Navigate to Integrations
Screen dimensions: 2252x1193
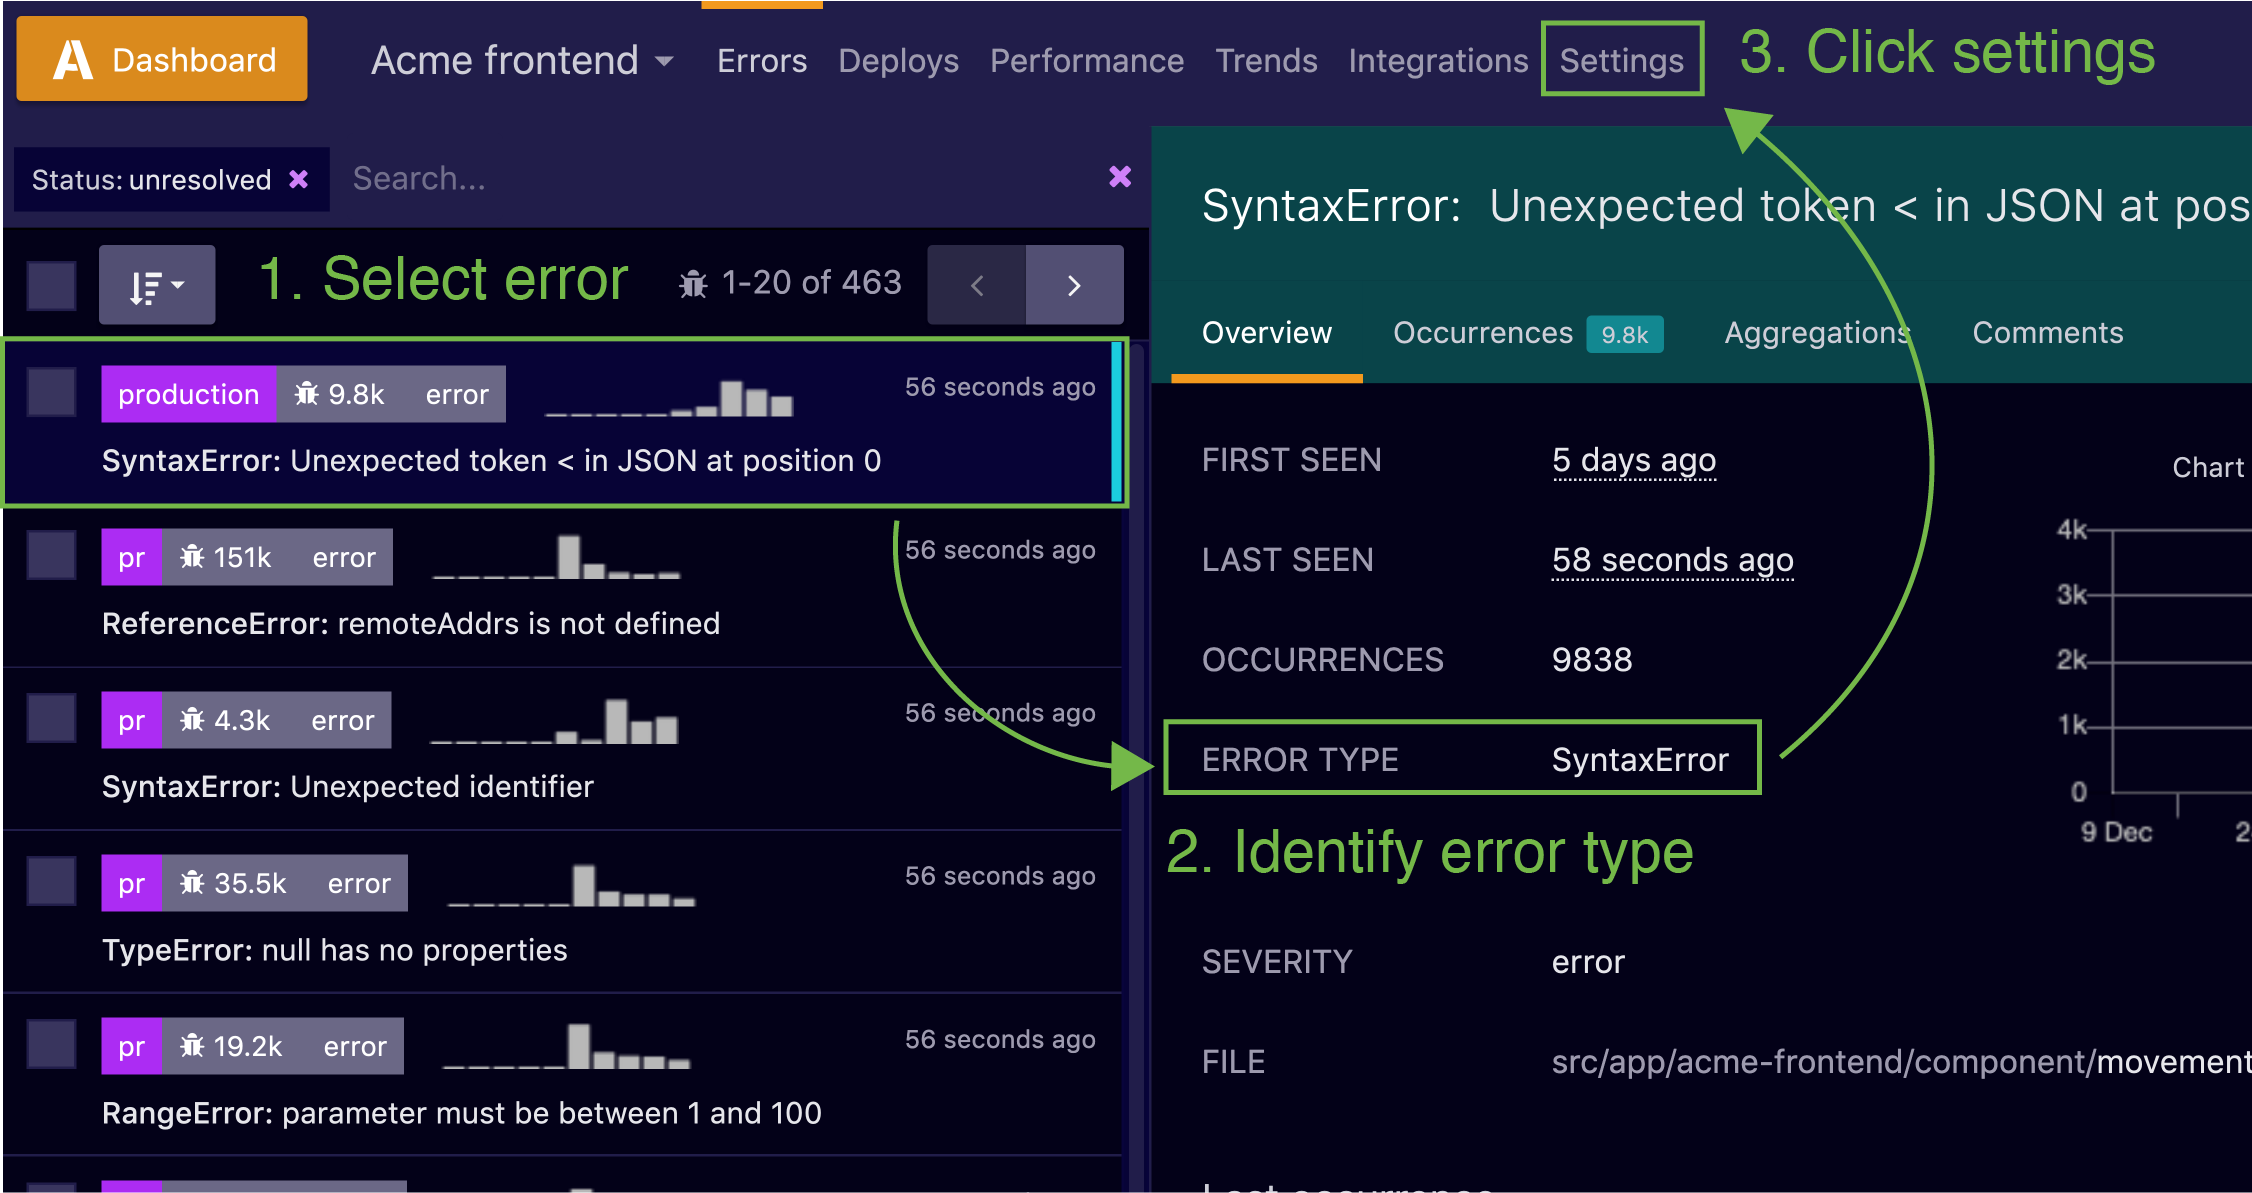[x=1438, y=61]
